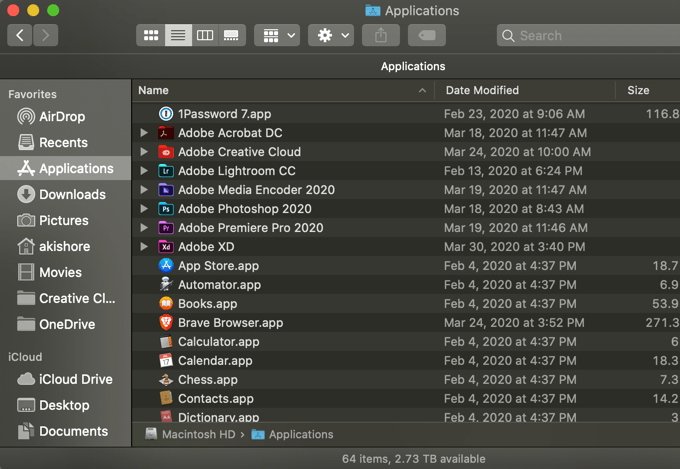
Task: Select the Calendar.app icon
Action: [166, 361]
